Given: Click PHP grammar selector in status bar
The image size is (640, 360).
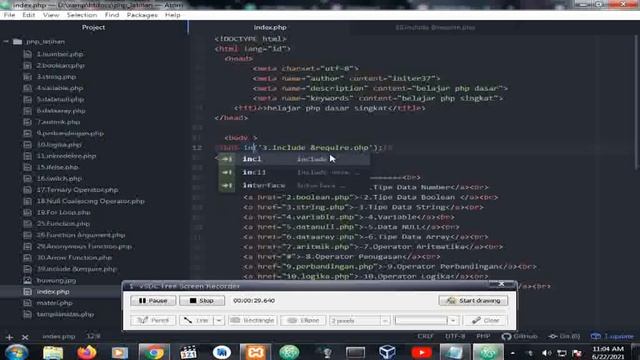Looking at the screenshot, I should (483, 336).
